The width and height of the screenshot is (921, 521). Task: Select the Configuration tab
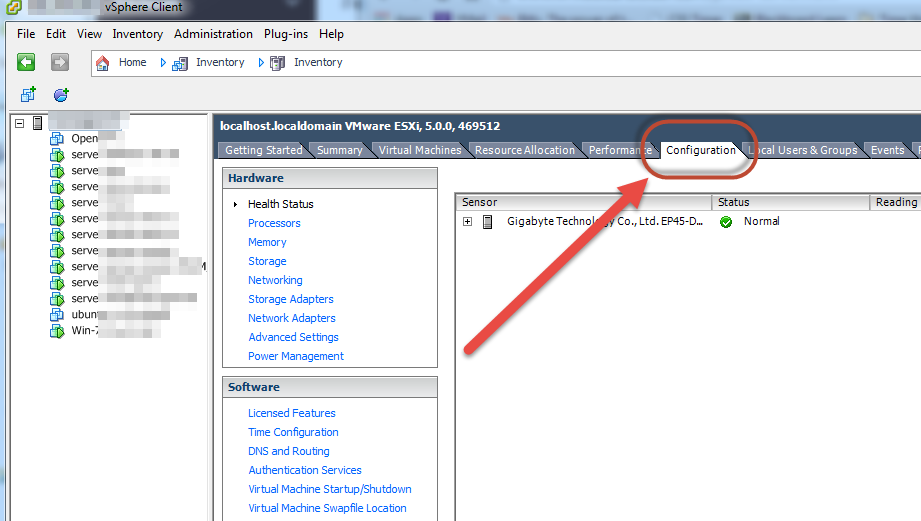701,150
